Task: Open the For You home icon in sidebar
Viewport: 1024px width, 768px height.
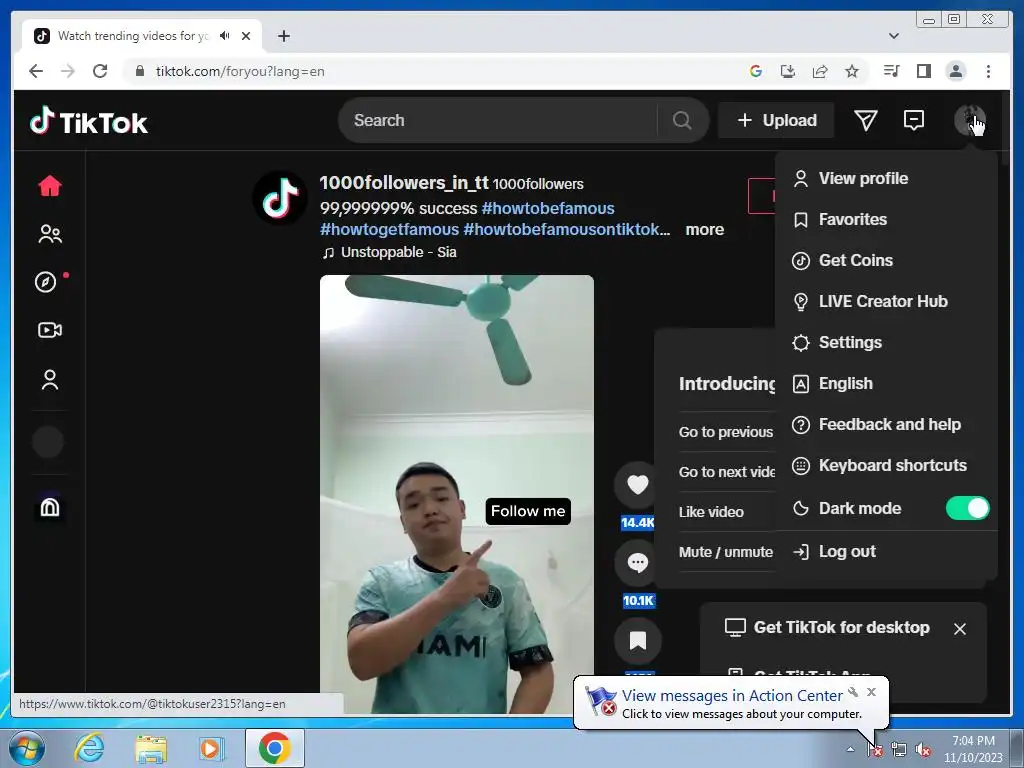Action: tap(50, 186)
